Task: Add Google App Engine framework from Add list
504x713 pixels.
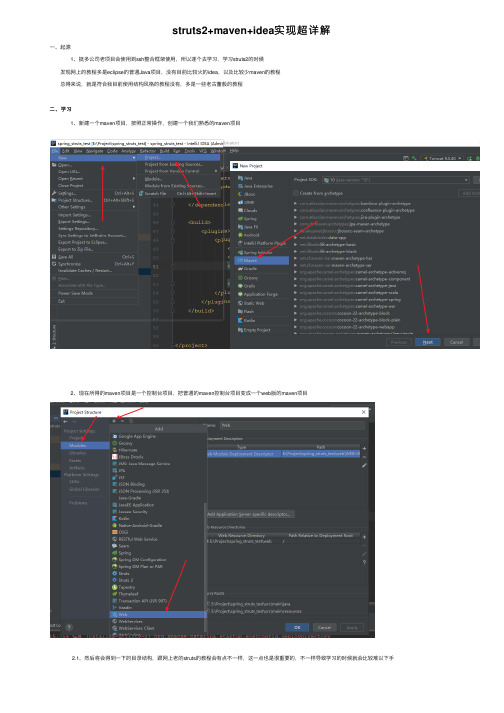Action: pyautogui.click(x=134, y=436)
